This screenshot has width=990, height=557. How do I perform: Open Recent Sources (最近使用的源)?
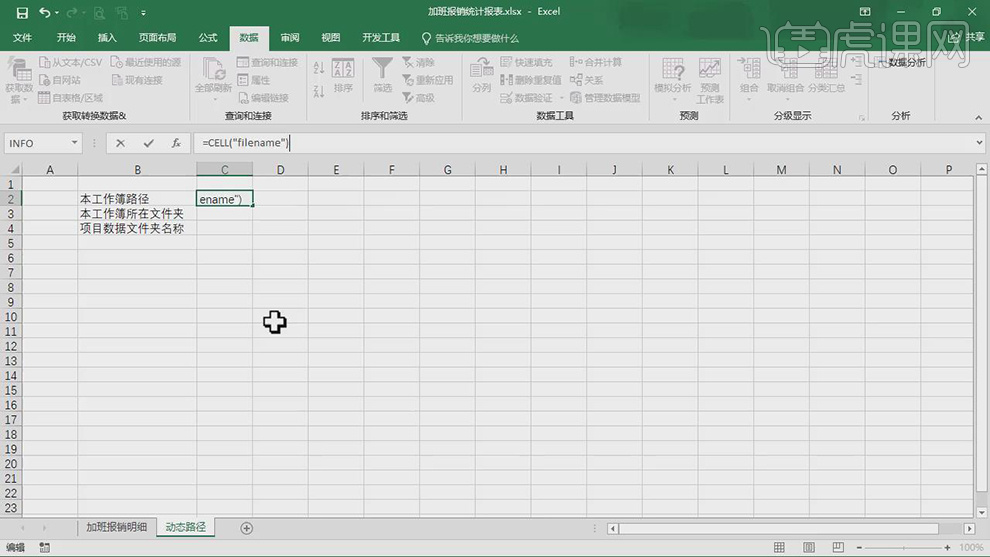(x=146, y=63)
